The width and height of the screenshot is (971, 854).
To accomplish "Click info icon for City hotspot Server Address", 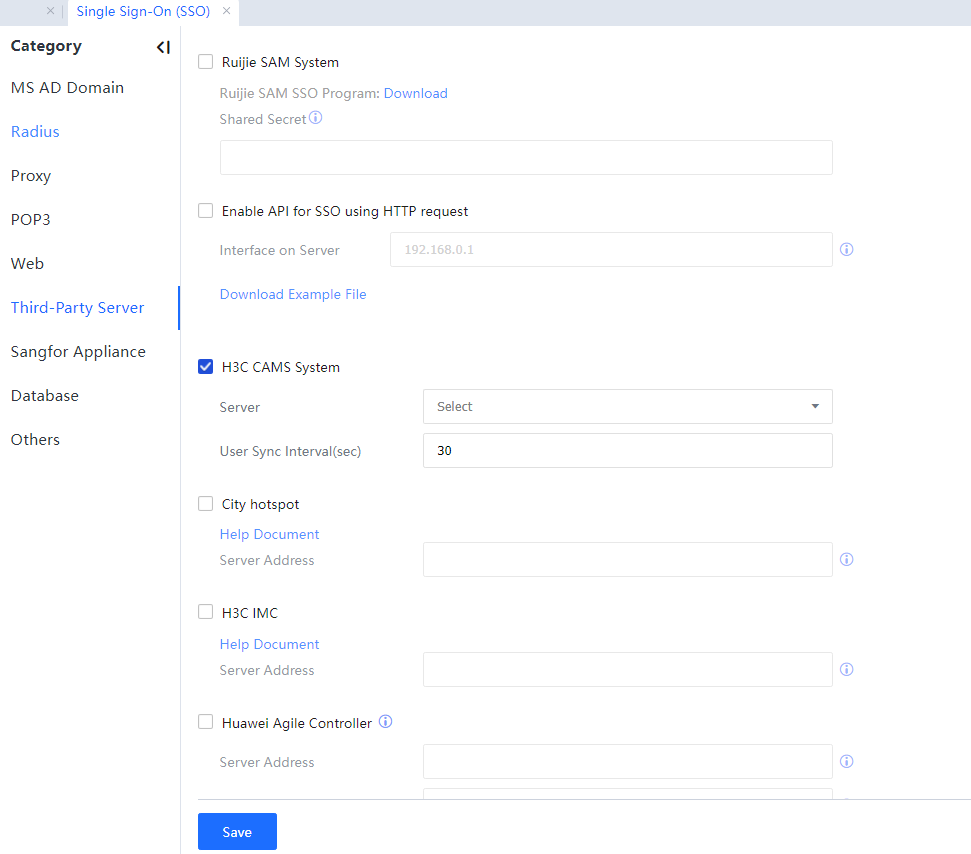I will (x=846, y=560).
